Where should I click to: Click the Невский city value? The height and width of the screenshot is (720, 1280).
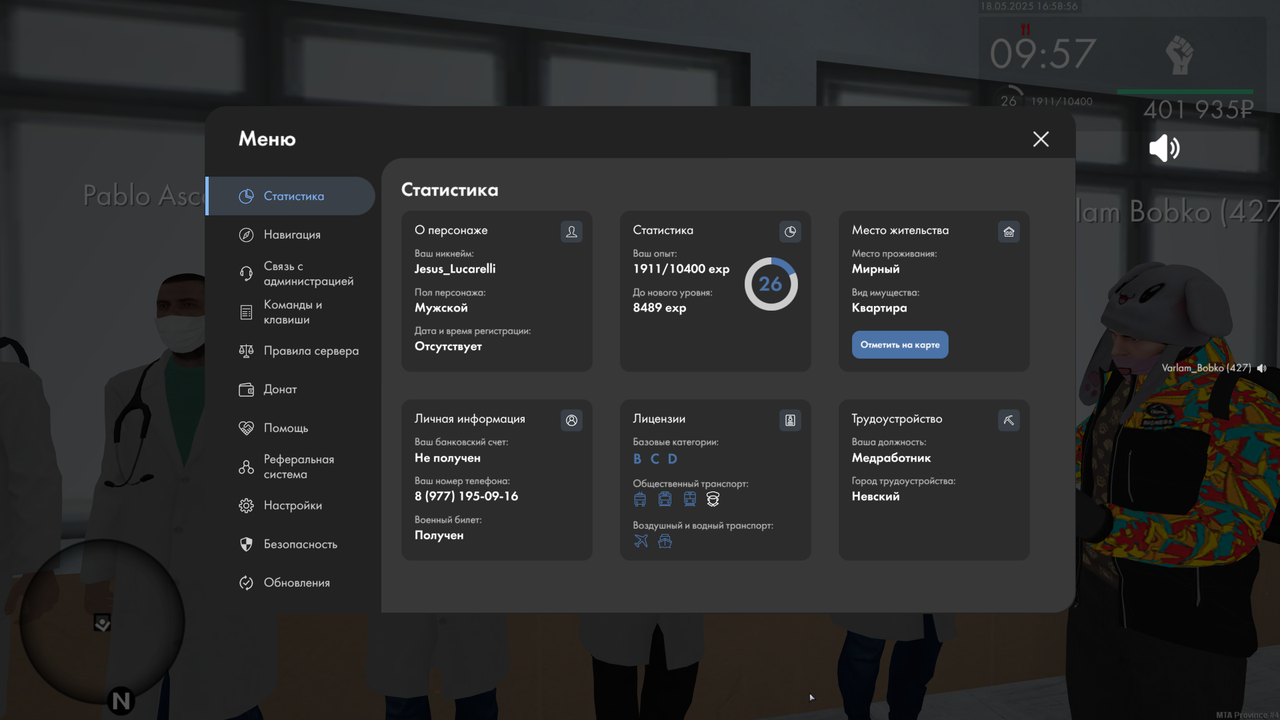click(x=876, y=497)
